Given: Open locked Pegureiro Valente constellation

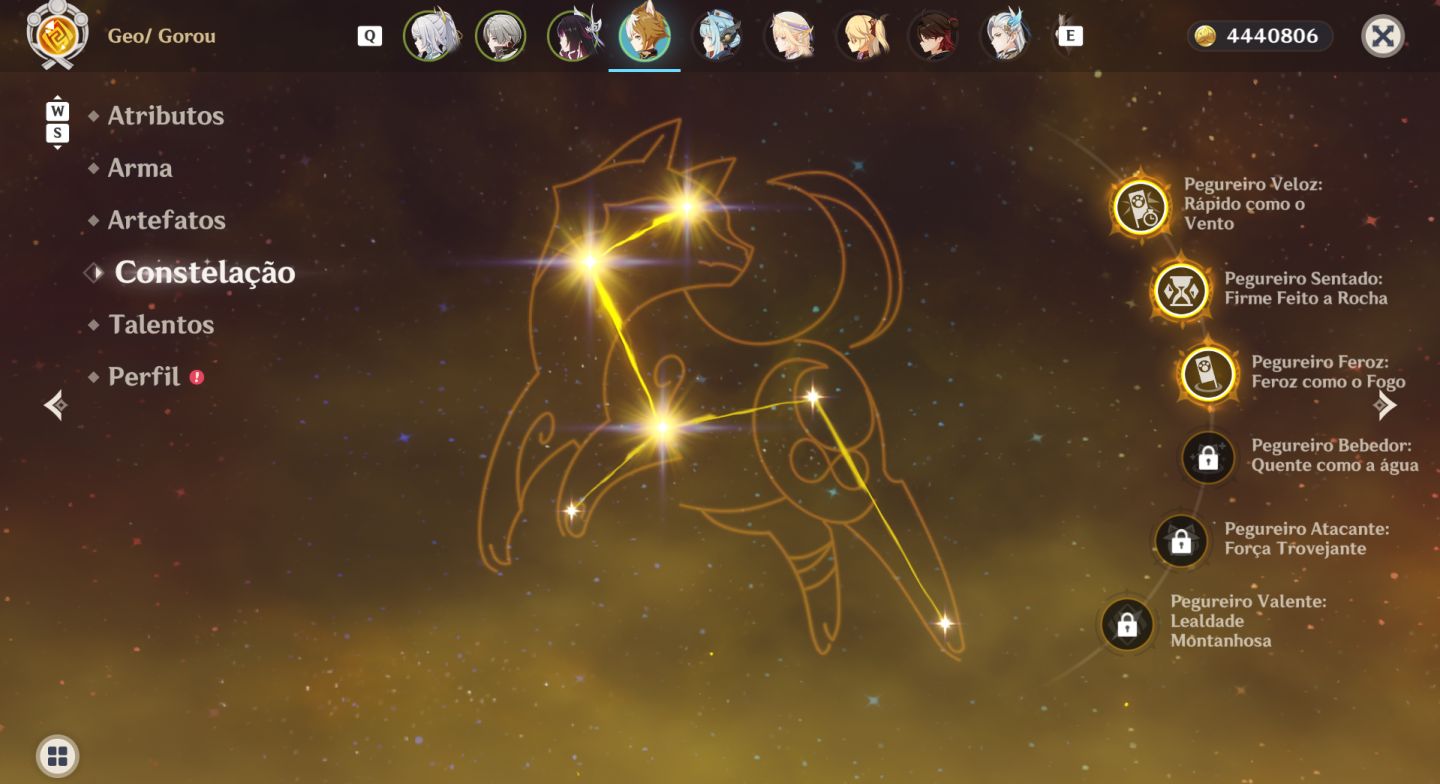Looking at the screenshot, I should click(1127, 625).
